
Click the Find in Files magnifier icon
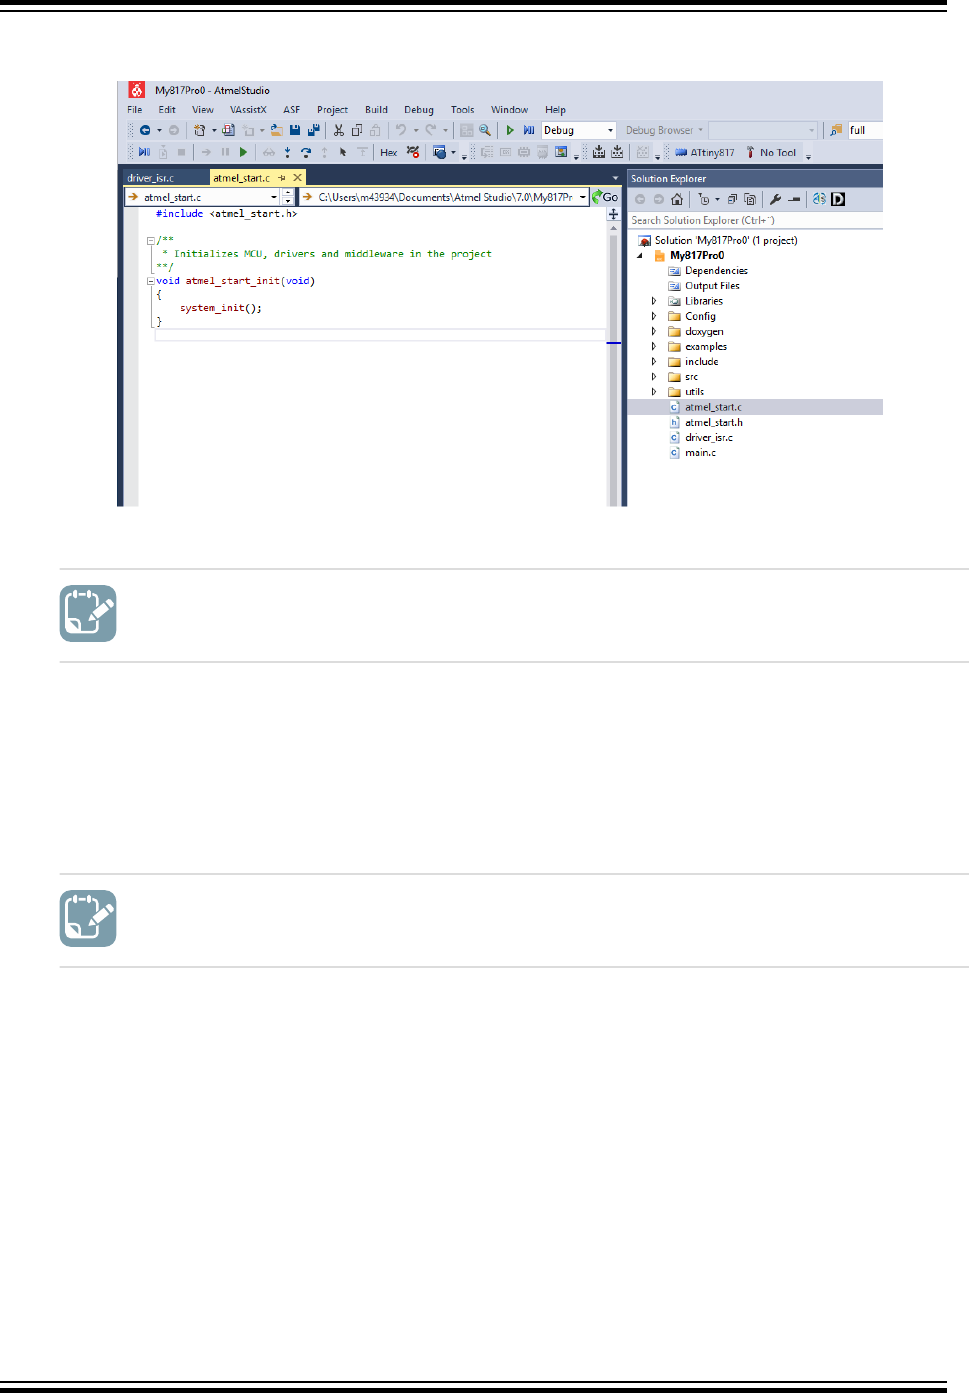[485, 130]
